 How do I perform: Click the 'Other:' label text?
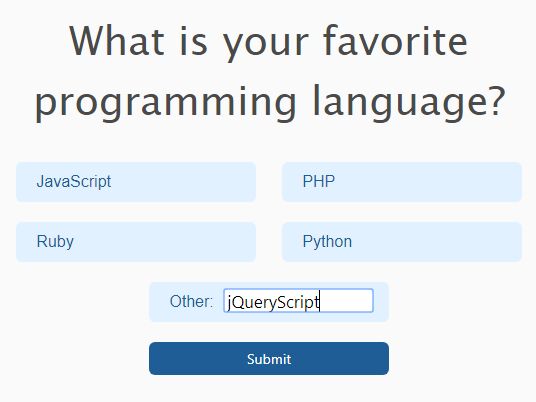point(191,302)
